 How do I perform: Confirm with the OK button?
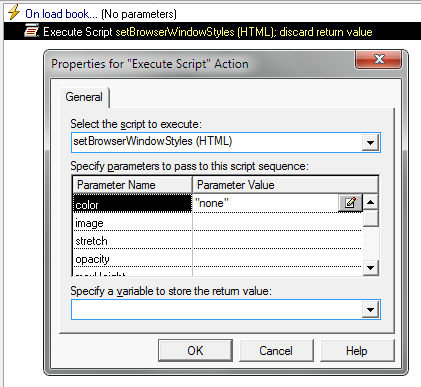(195, 351)
